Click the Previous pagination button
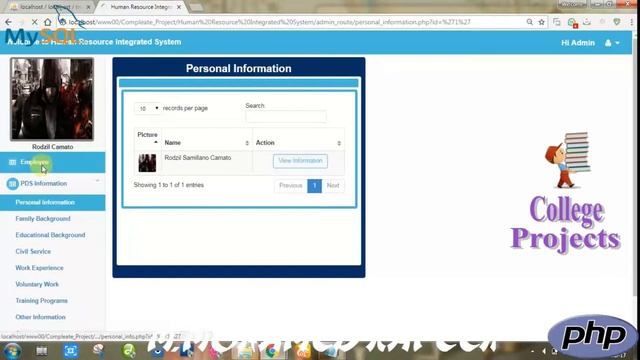The width and height of the screenshot is (640, 360). (x=291, y=186)
